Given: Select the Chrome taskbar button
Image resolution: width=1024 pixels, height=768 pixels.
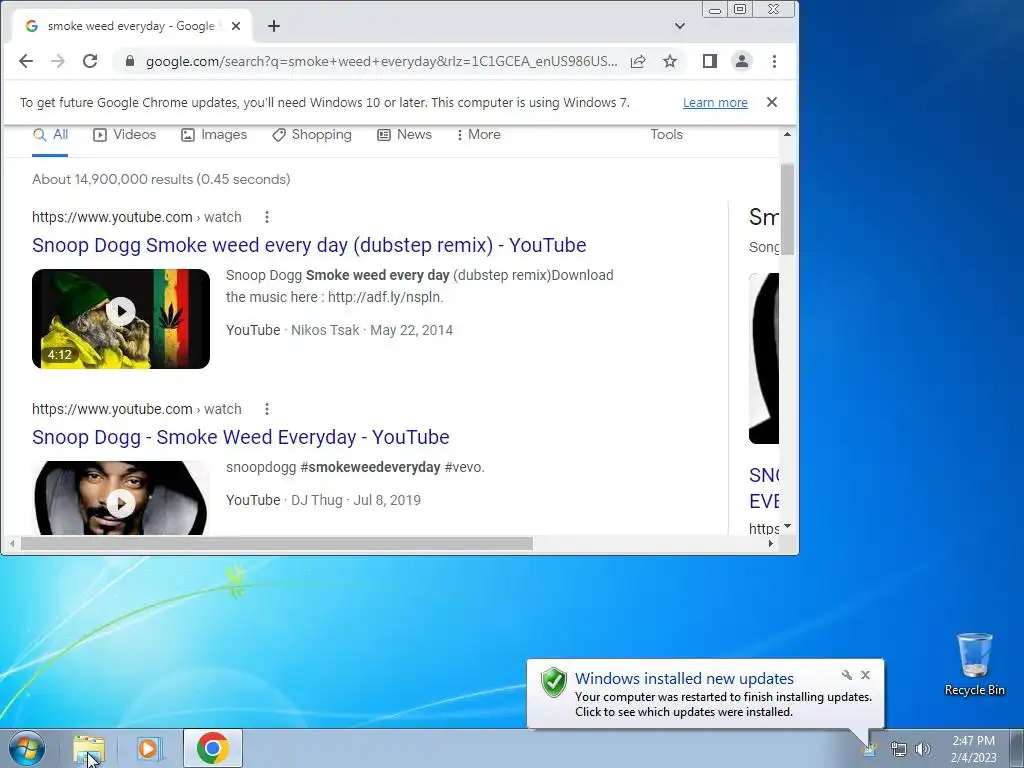Looking at the screenshot, I should click(x=213, y=748).
